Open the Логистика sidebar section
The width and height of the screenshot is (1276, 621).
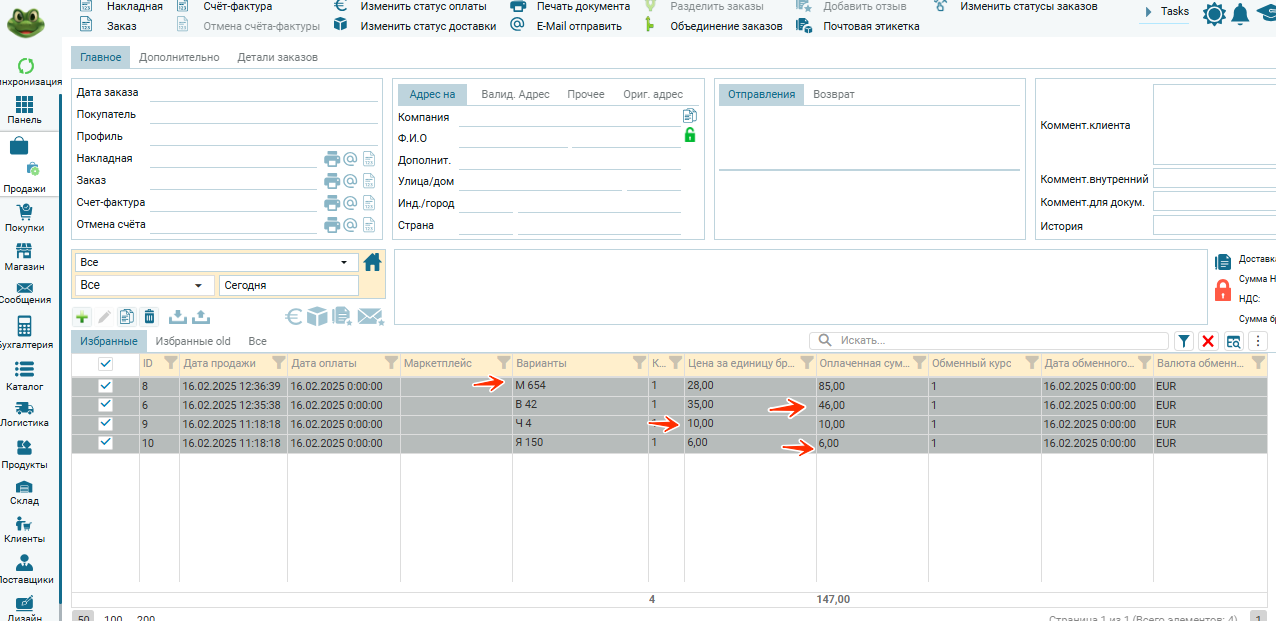(x=25, y=414)
